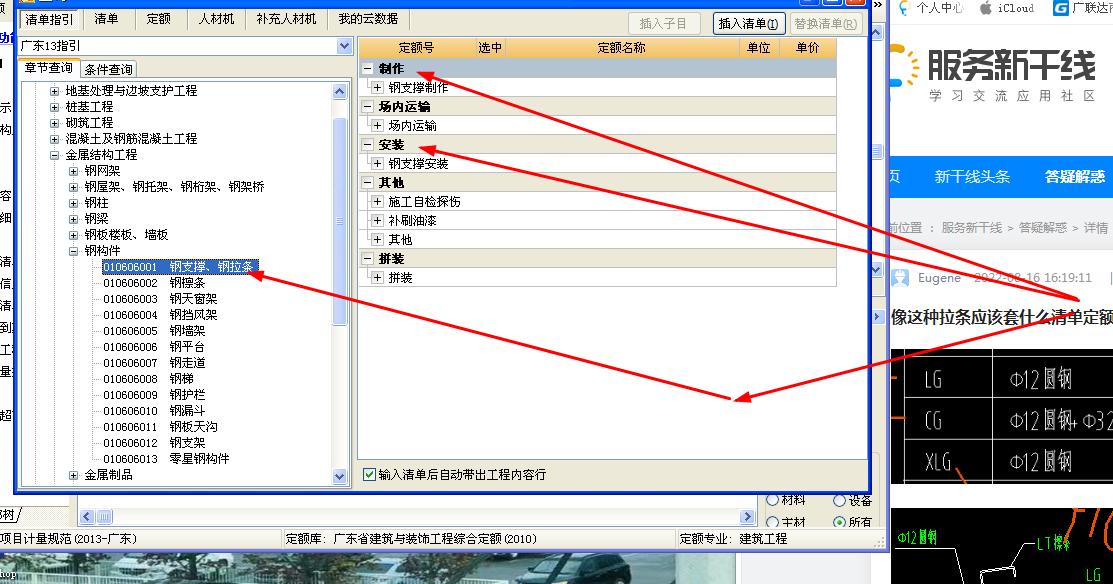Image resolution: width=1113 pixels, height=584 pixels.
Task: Select 010606010 钢漏斗 item
Action: coord(154,411)
